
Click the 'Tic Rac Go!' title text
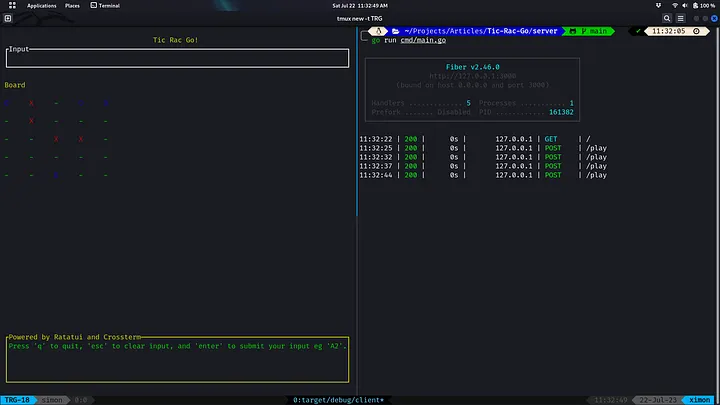[176, 40]
